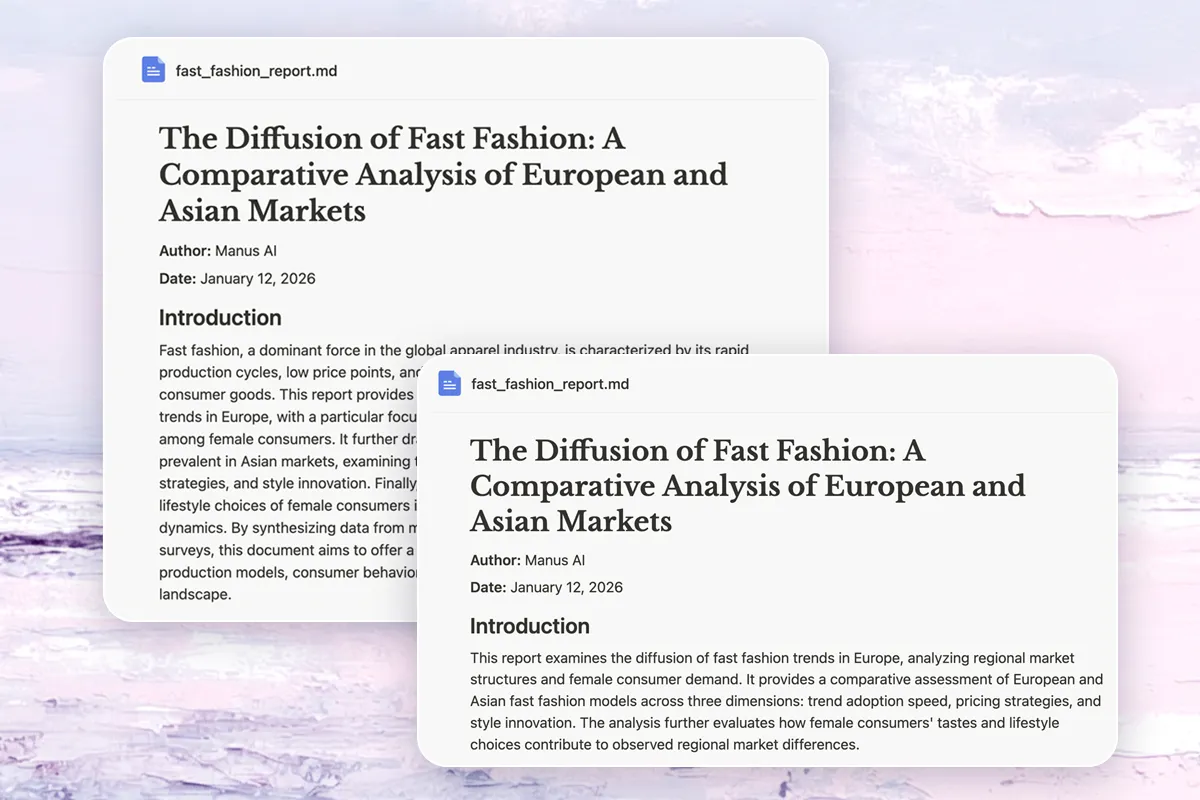Image resolution: width=1200 pixels, height=800 pixels.
Task: Select fast_fashion_report.md filename in the back card
Action: point(256,71)
